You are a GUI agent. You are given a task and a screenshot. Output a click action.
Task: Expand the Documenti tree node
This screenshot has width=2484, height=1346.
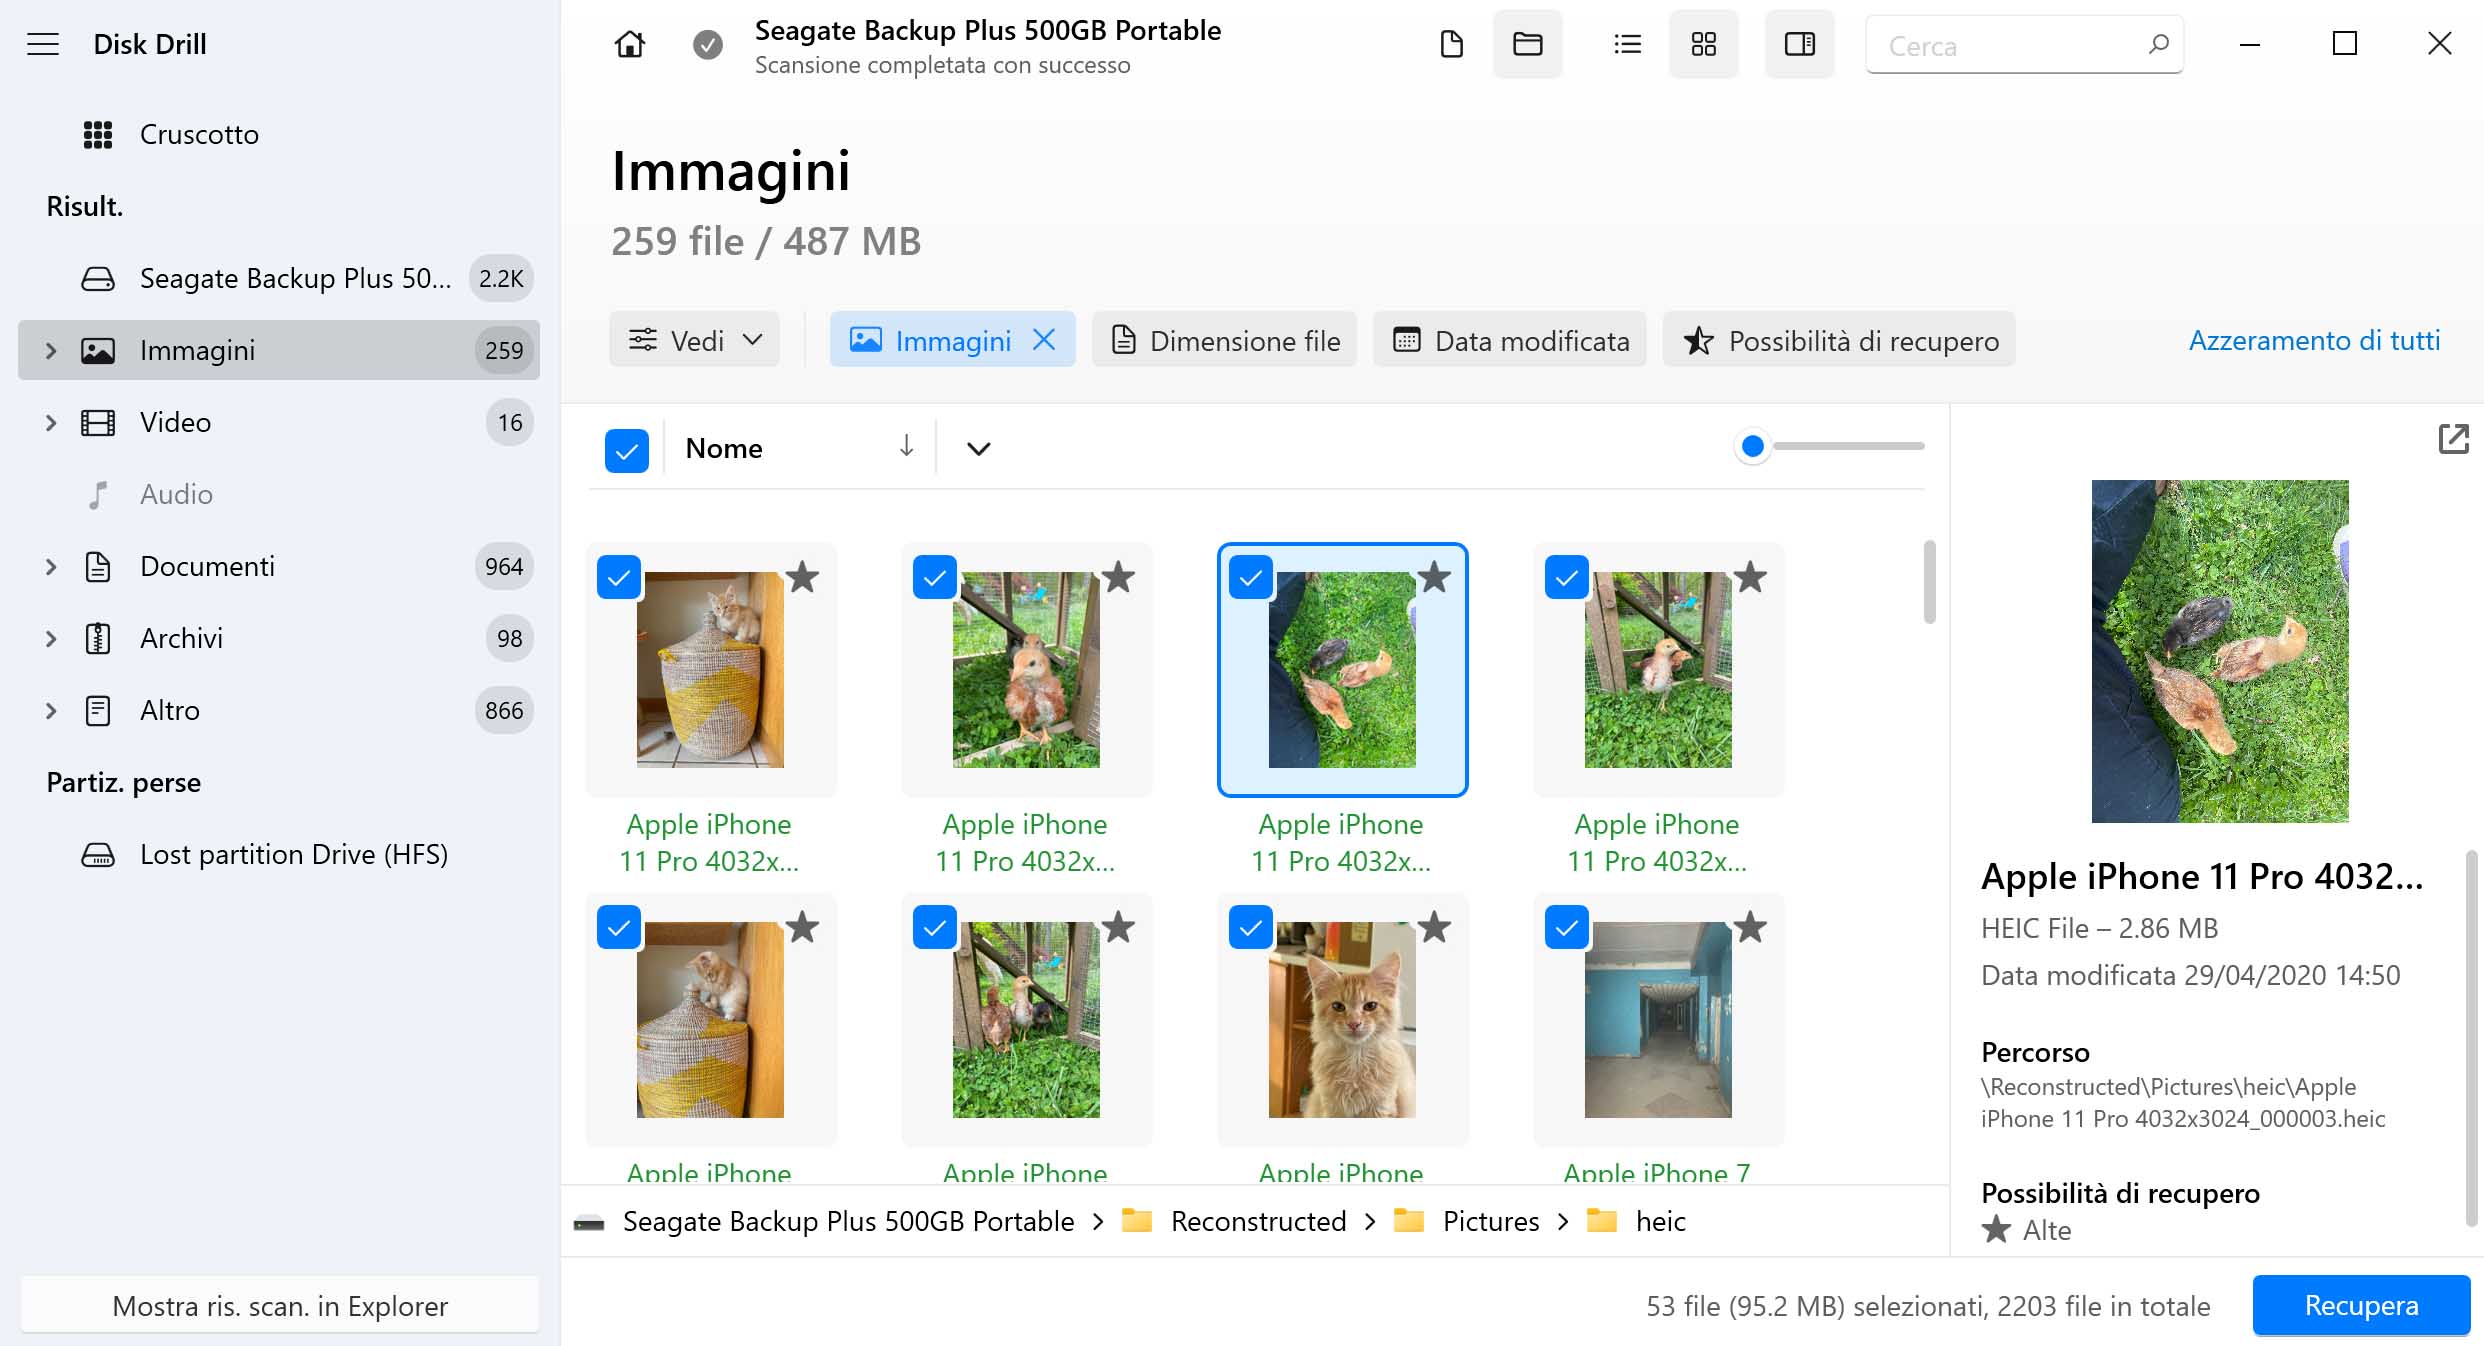click(51, 566)
